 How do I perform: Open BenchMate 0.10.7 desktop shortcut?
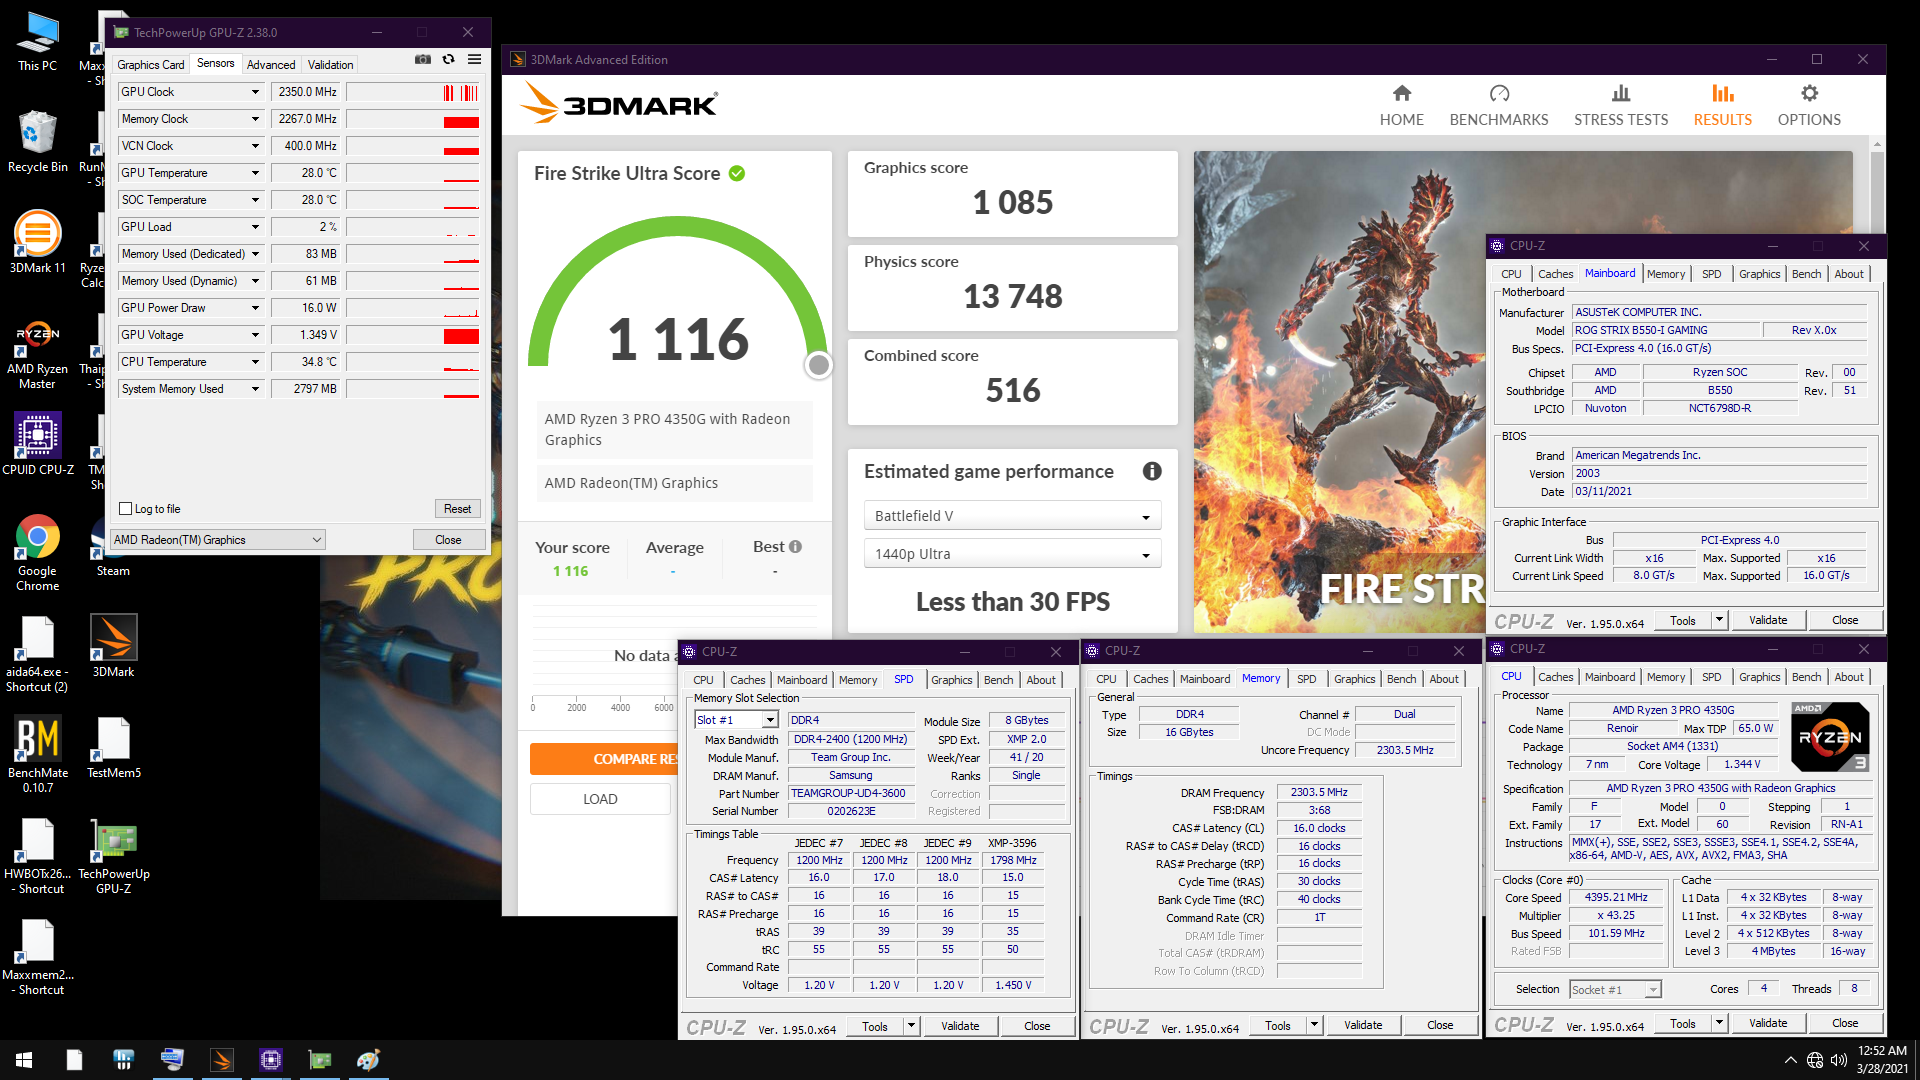point(38,755)
